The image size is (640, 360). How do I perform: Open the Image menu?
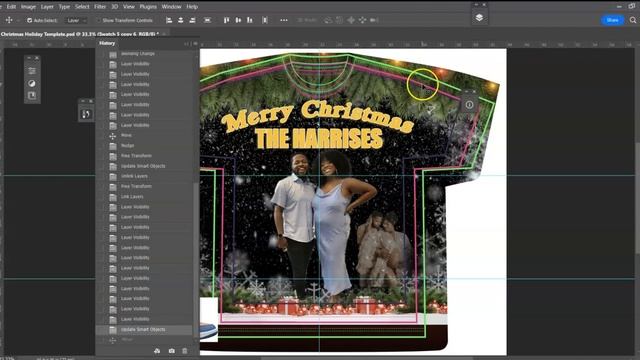coord(28,7)
